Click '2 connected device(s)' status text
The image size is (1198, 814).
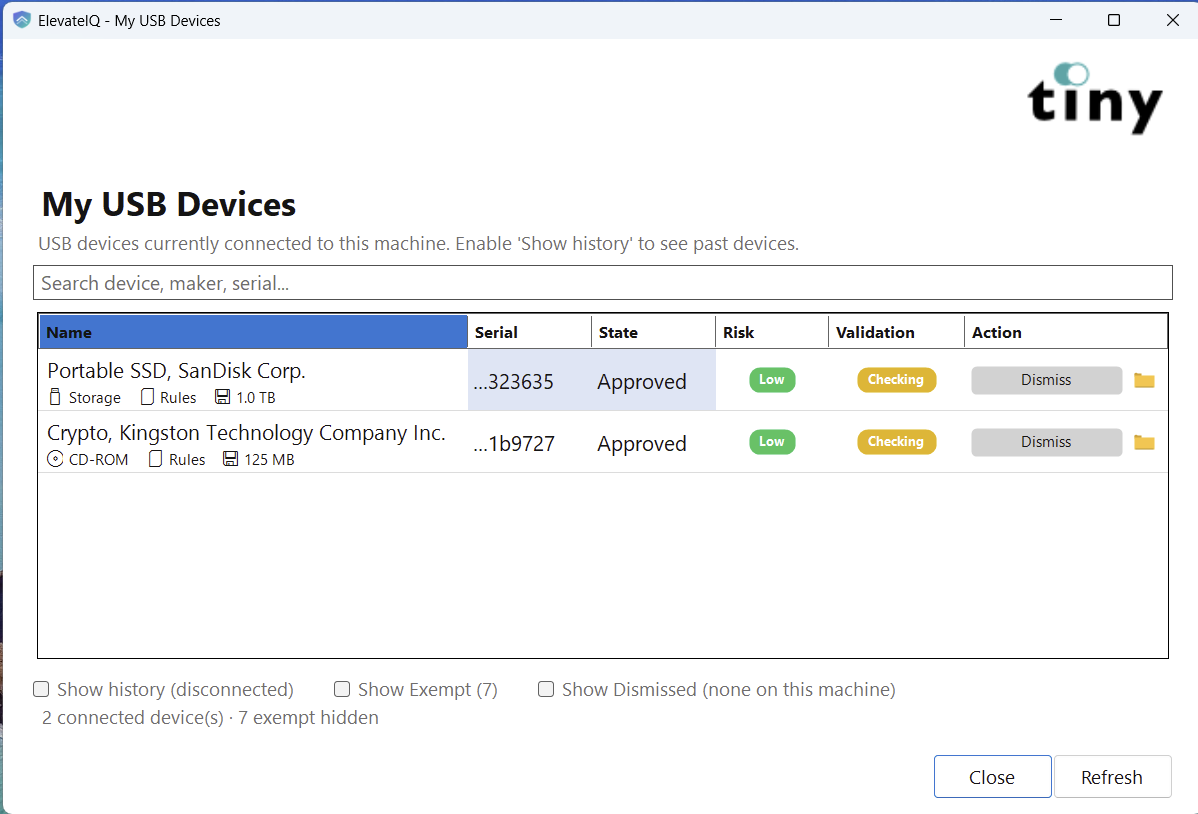133,718
